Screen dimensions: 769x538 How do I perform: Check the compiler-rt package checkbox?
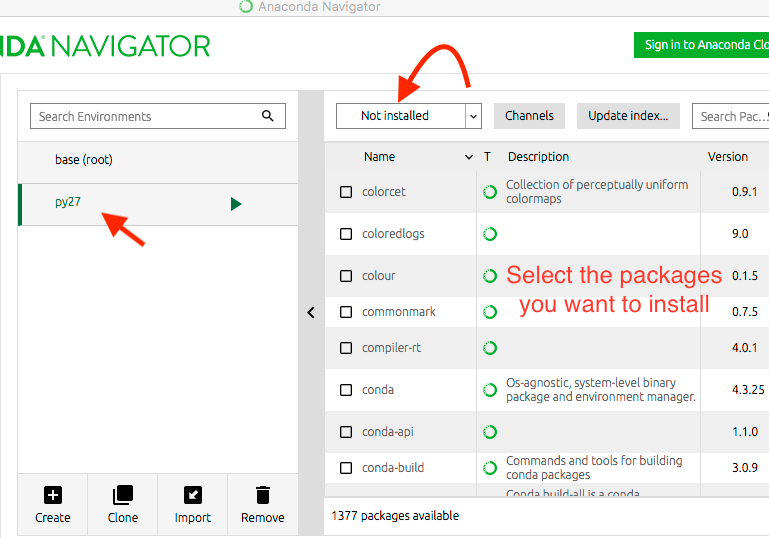click(346, 348)
